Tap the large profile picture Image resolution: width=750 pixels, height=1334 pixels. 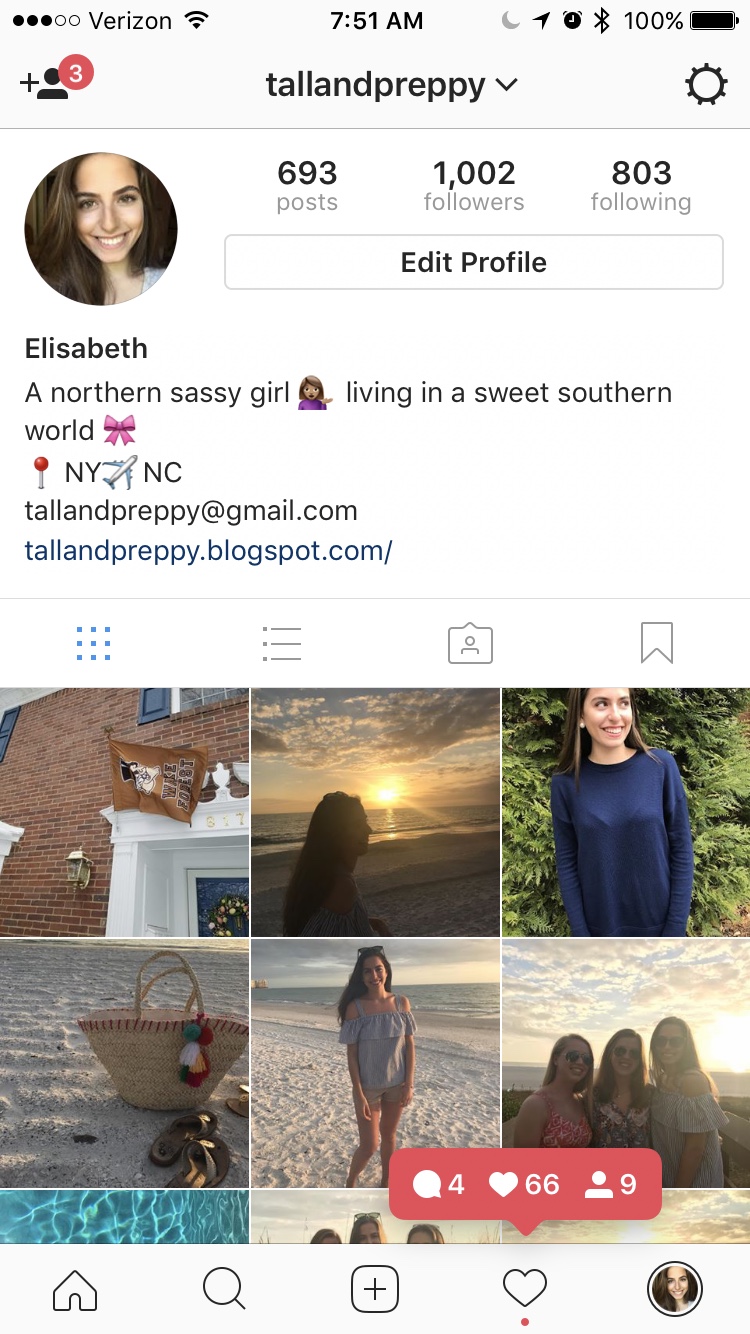pos(101,229)
